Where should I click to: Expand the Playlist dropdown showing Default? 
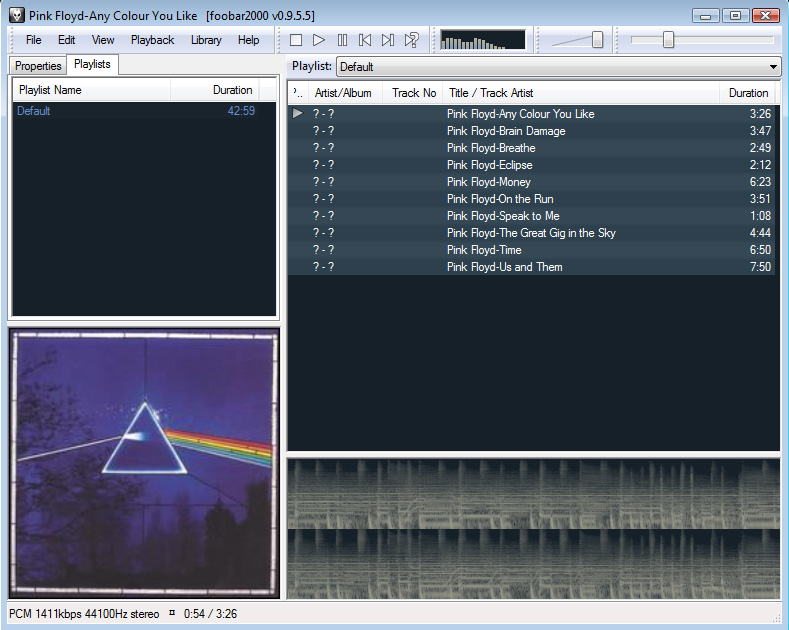pos(559,66)
